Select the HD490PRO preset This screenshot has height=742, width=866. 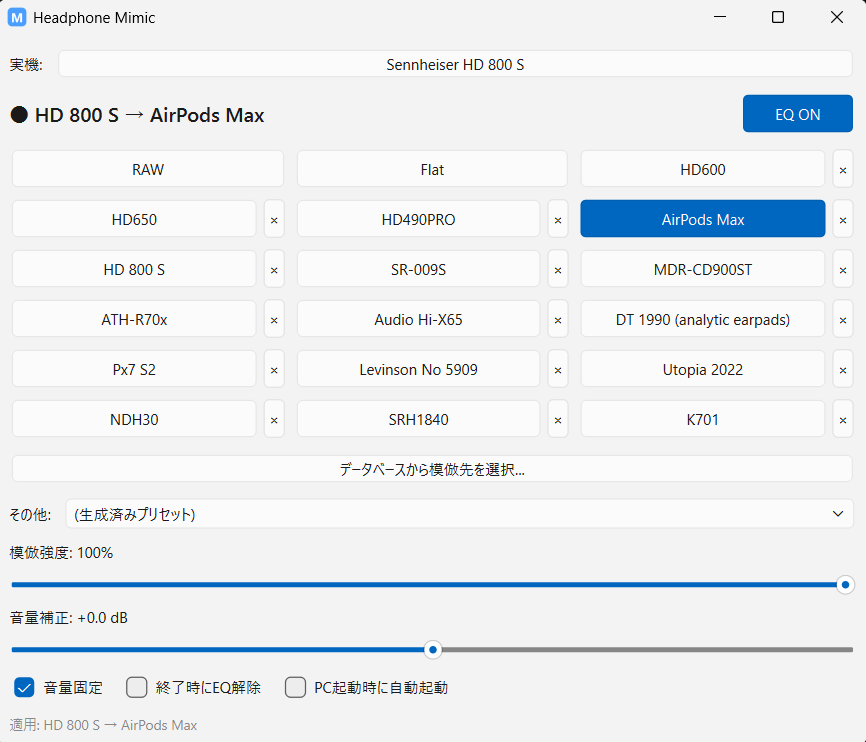coord(418,219)
